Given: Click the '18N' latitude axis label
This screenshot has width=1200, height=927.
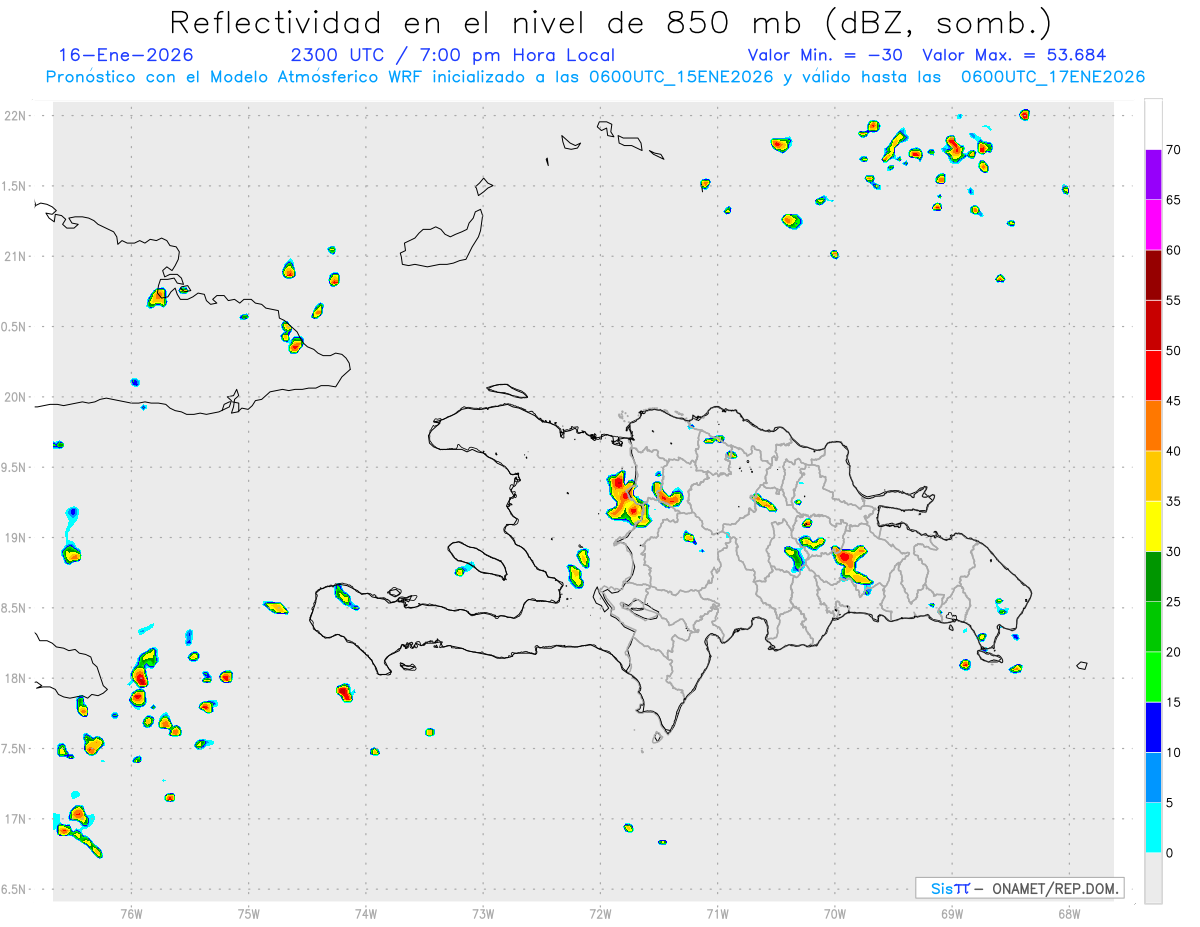Looking at the screenshot, I should tap(16, 679).
